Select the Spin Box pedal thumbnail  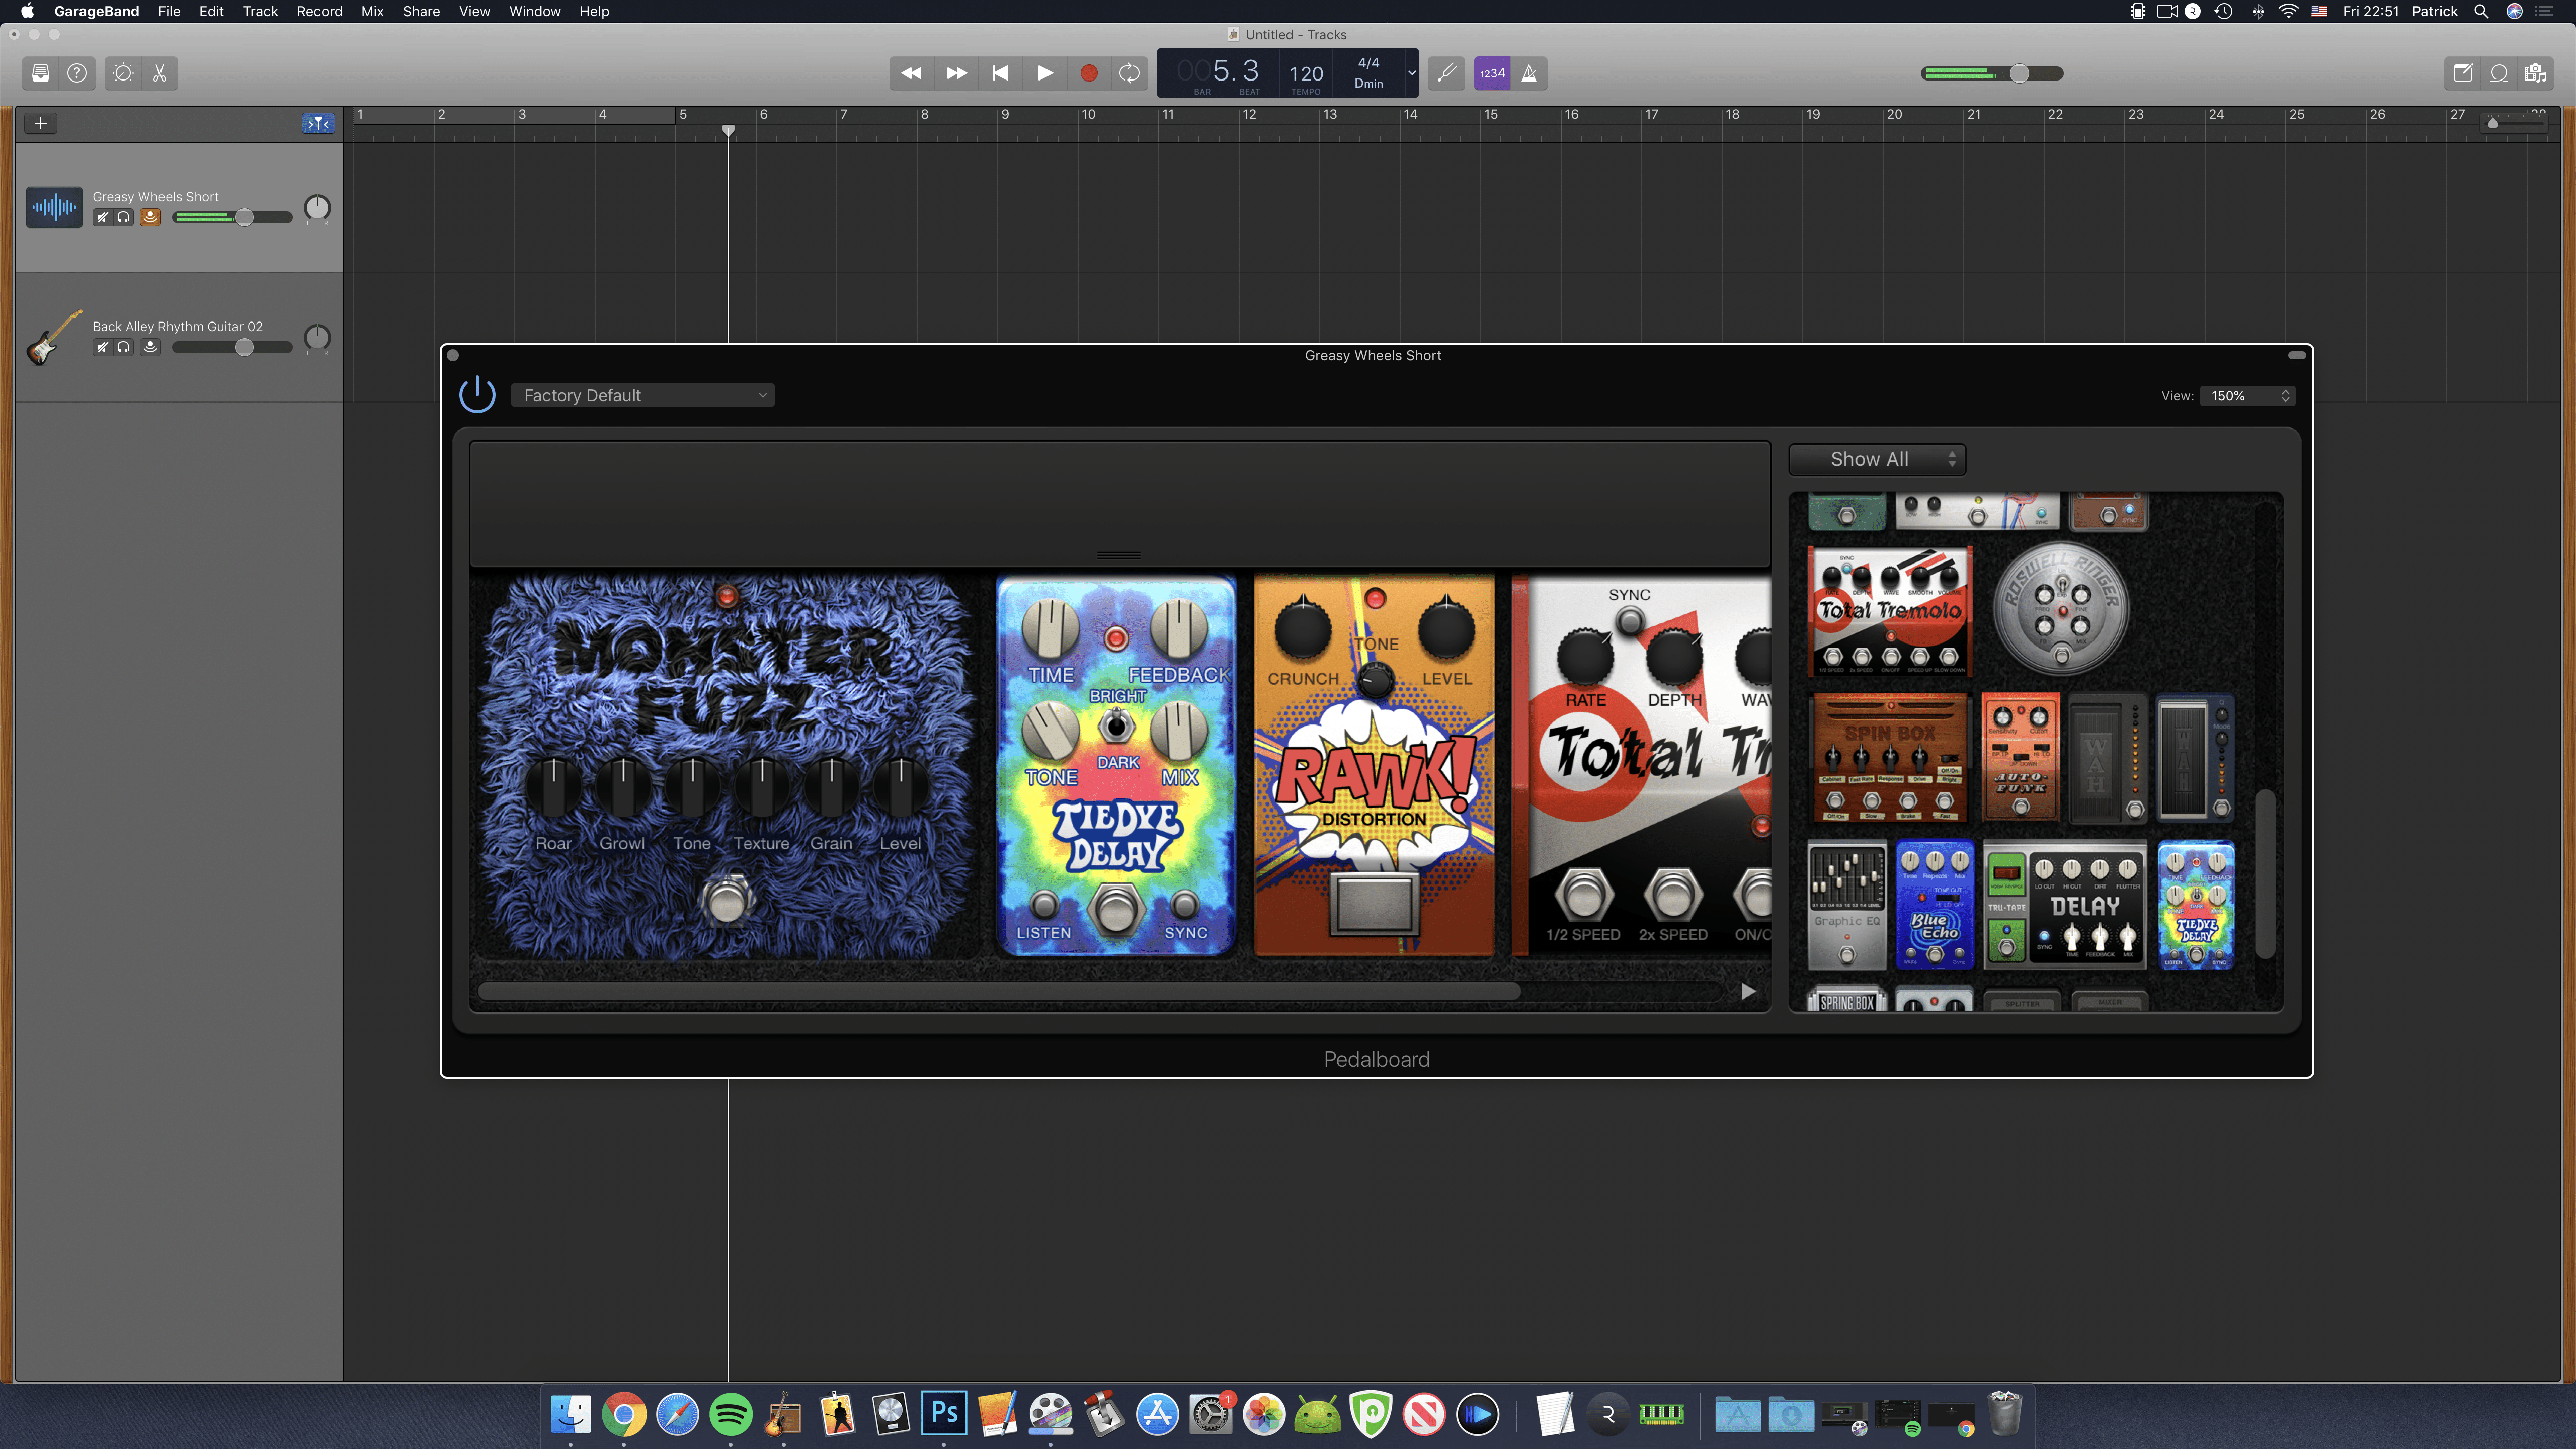[1890, 758]
